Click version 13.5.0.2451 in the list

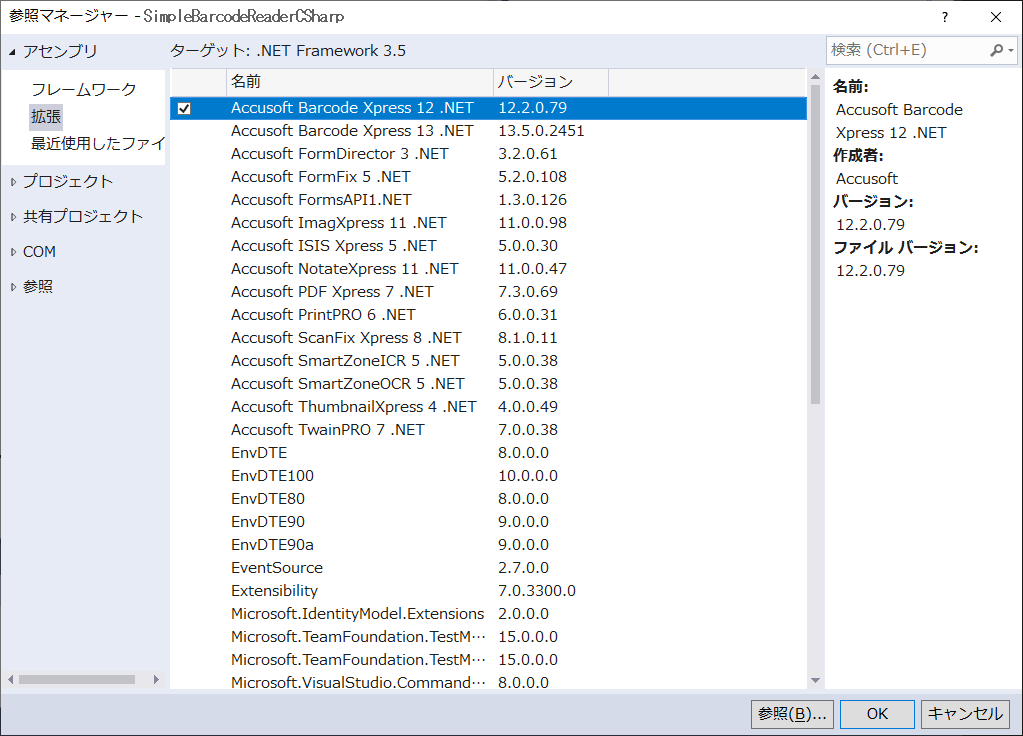(541, 131)
